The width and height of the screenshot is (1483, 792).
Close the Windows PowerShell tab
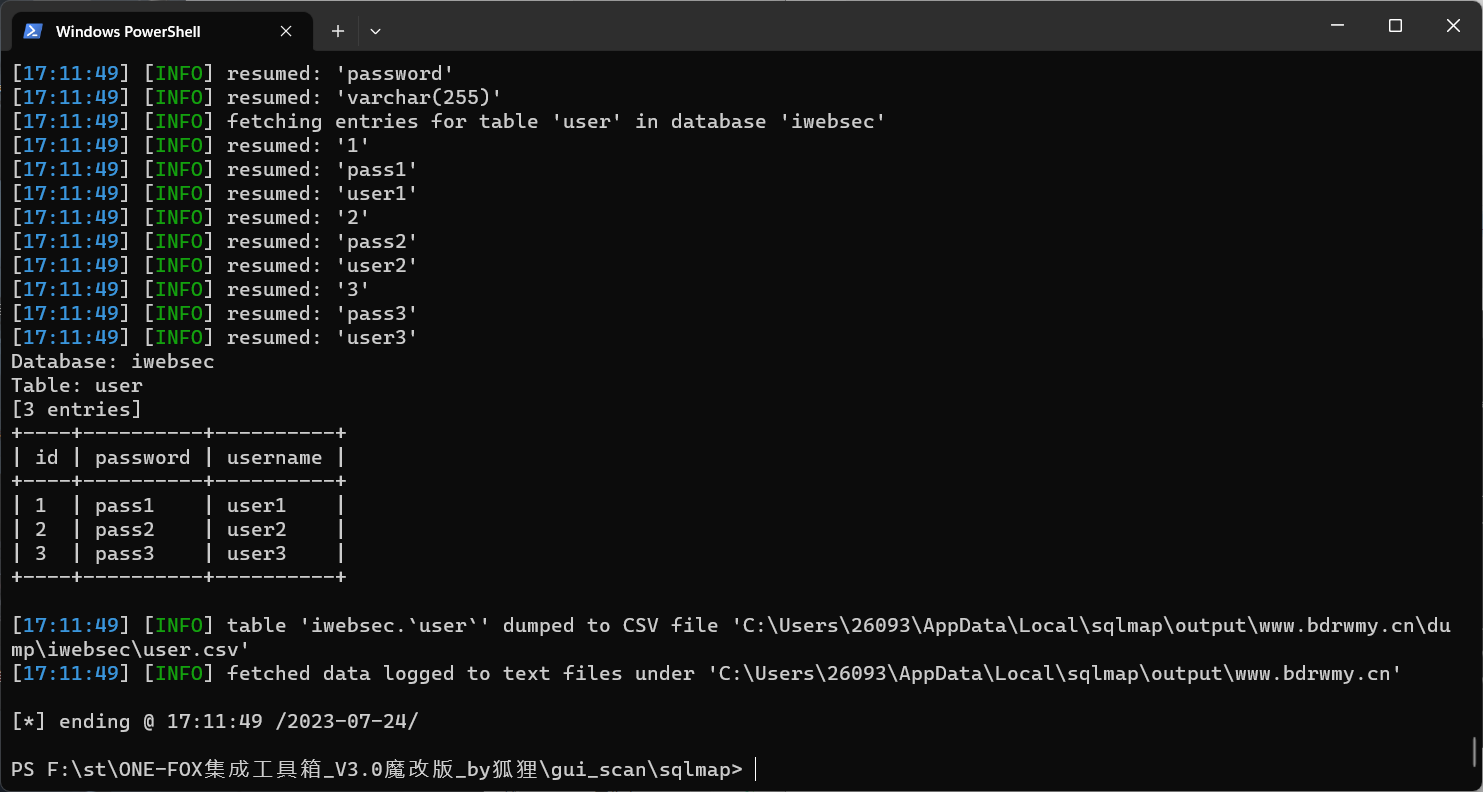(286, 31)
